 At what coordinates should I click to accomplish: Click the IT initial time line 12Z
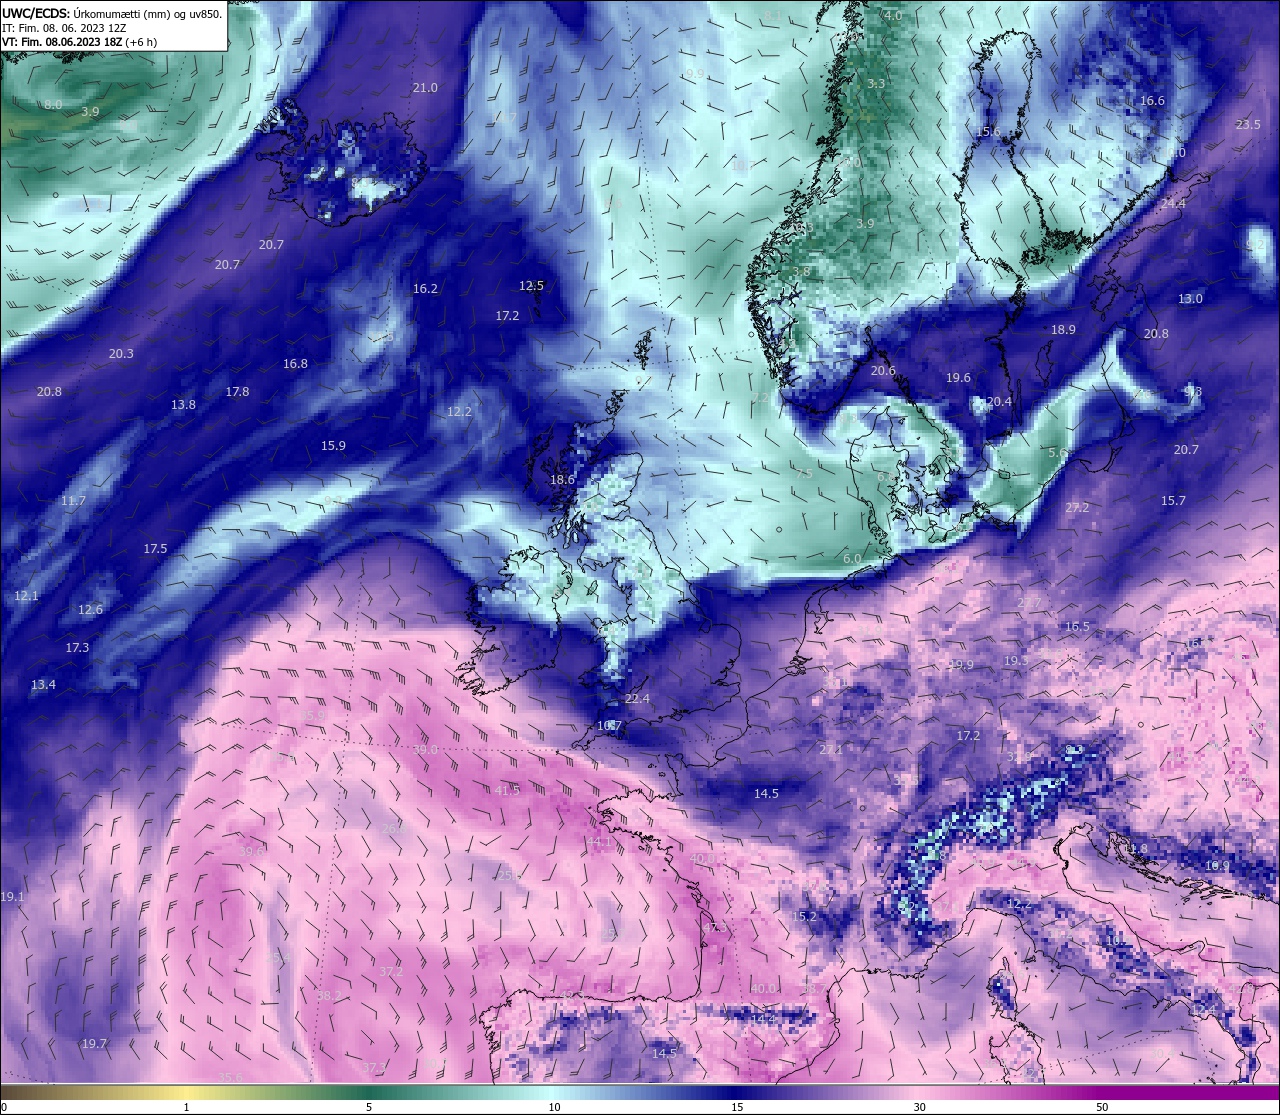[x=64, y=28]
